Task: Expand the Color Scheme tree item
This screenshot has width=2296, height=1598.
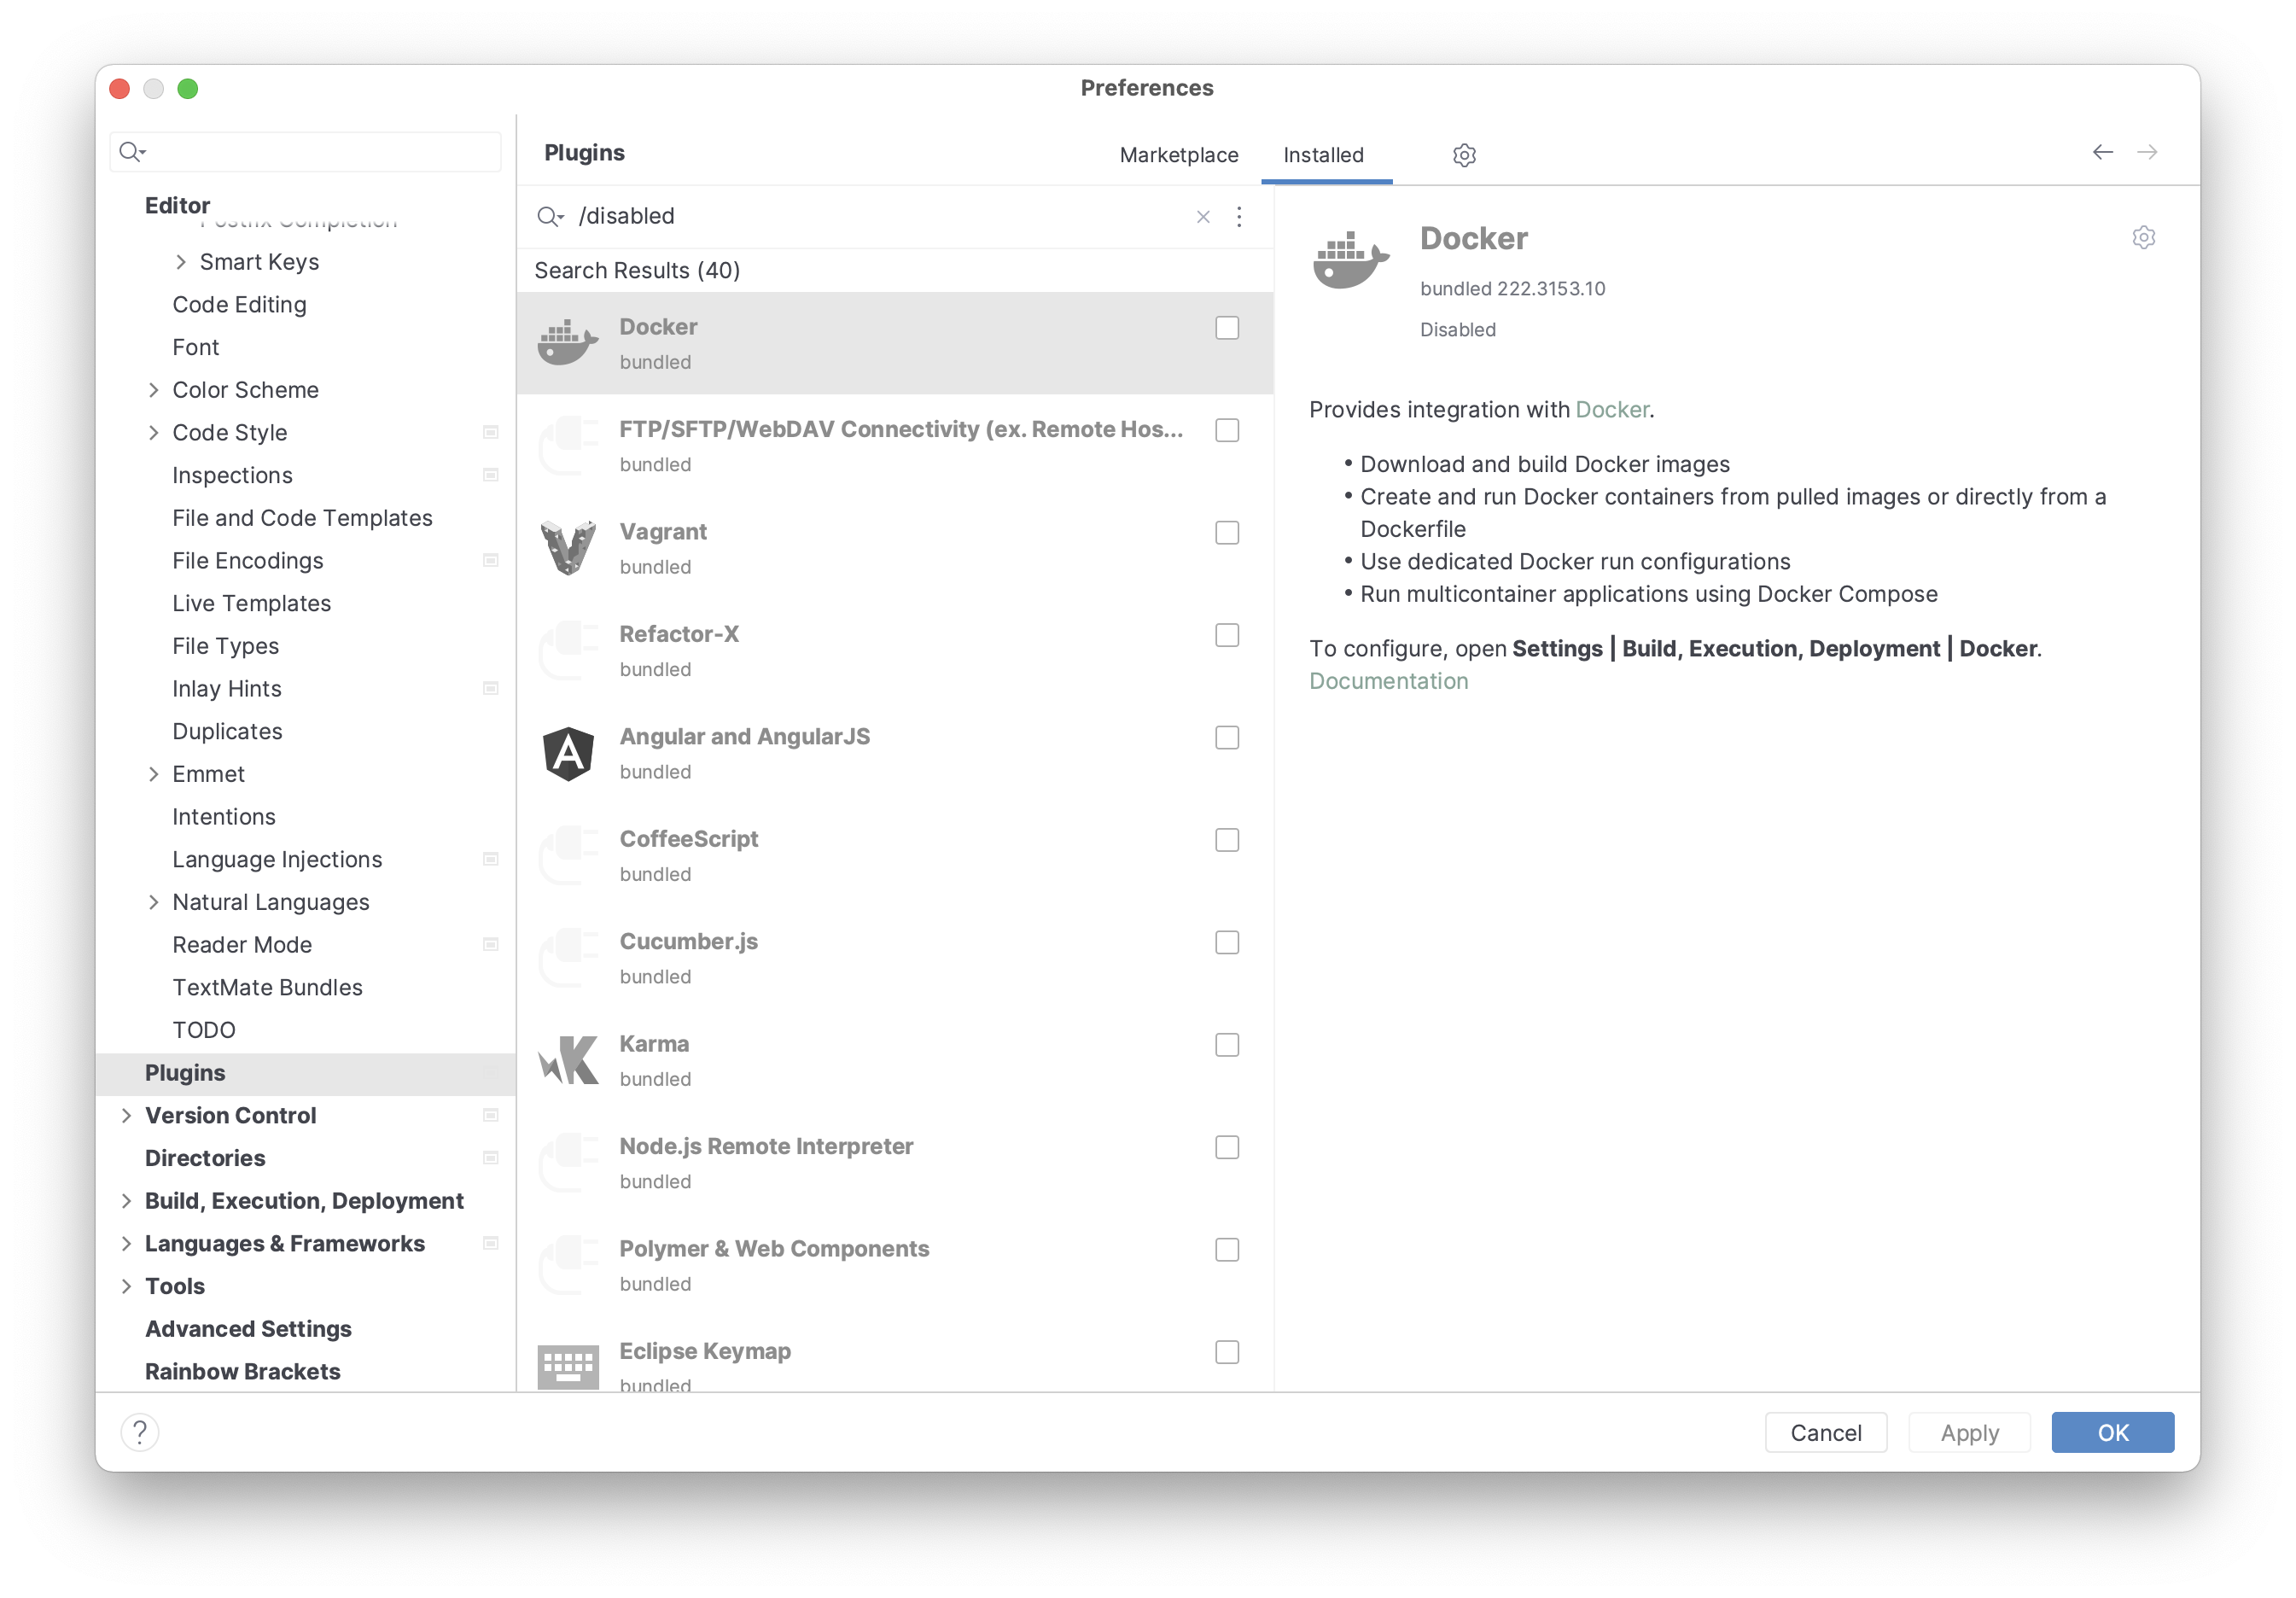Action: point(155,389)
